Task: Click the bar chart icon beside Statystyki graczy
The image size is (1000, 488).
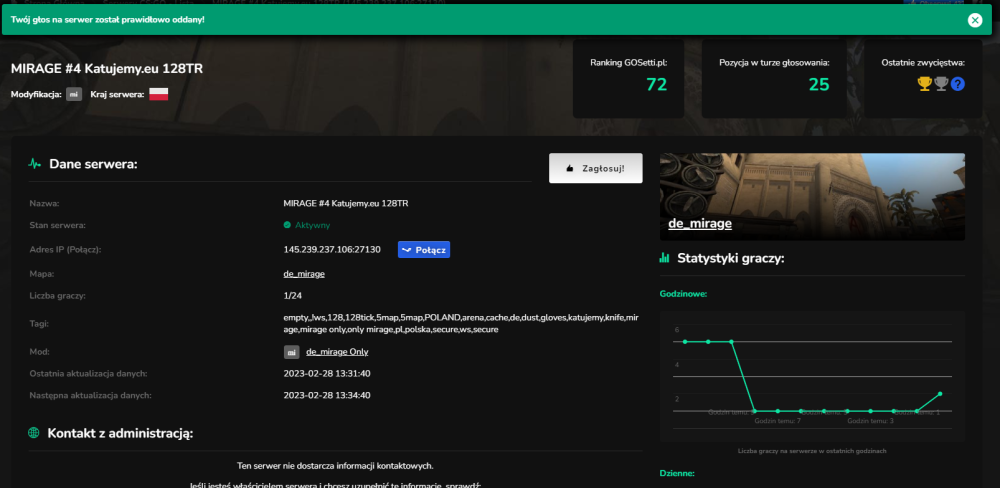Action: [665, 258]
